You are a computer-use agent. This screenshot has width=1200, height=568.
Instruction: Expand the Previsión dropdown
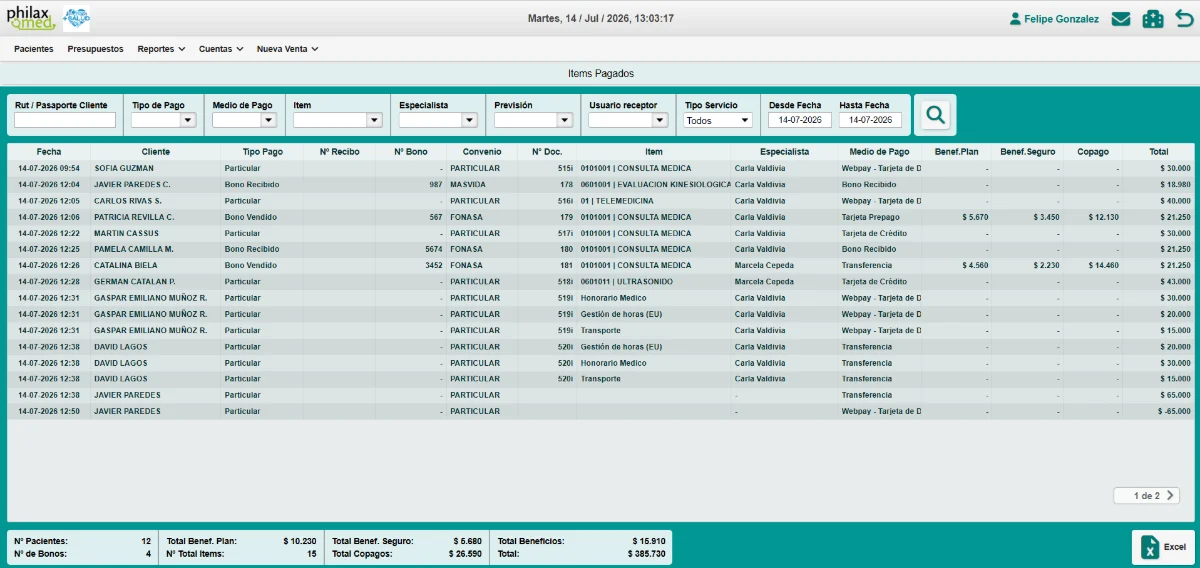point(533,120)
